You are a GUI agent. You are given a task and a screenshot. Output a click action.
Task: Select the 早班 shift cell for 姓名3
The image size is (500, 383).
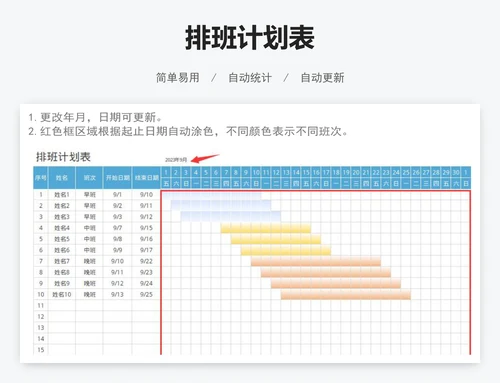pyautogui.click(x=89, y=217)
